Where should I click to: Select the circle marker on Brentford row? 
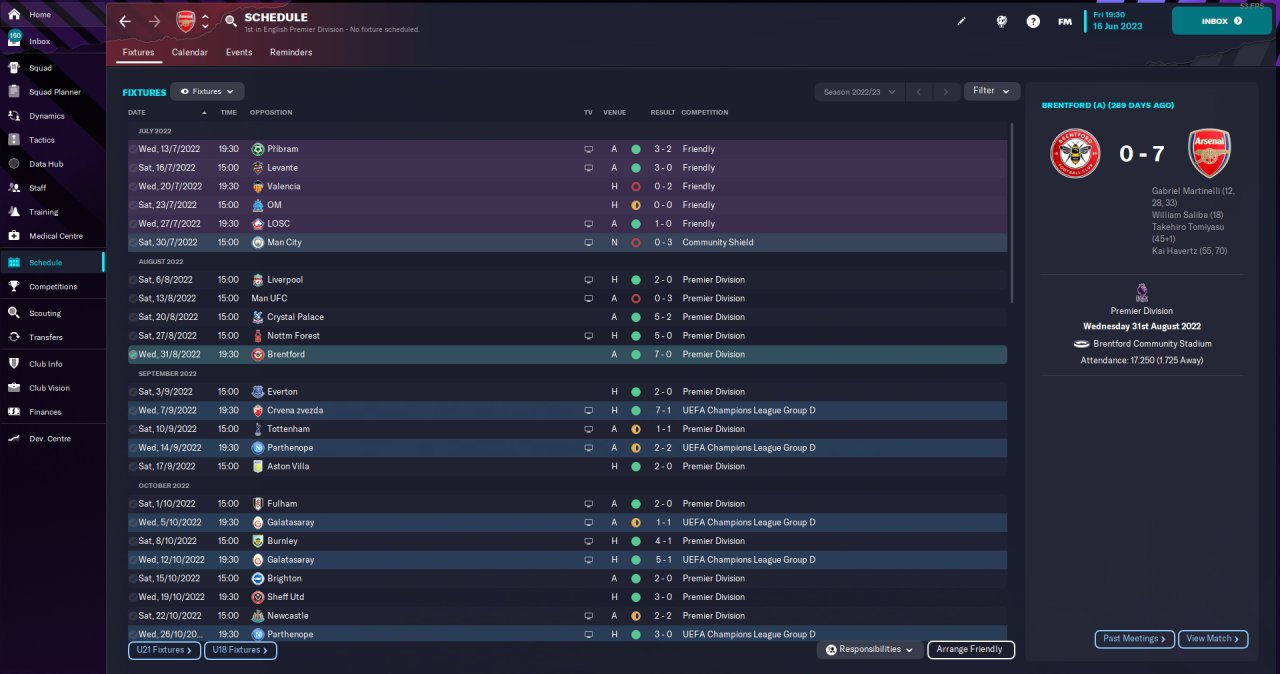point(133,354)
